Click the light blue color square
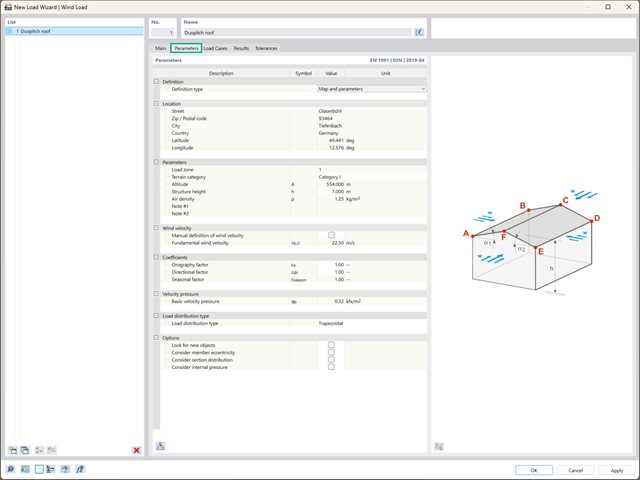Viewport: 640px width, 480px height. [39, 469]
